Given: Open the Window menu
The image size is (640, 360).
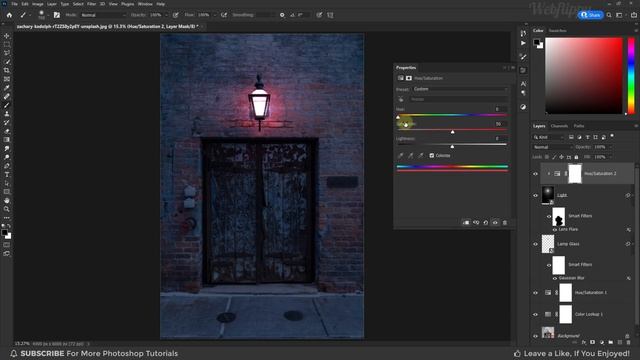Looking at the screenshot, I should (145, 4).
